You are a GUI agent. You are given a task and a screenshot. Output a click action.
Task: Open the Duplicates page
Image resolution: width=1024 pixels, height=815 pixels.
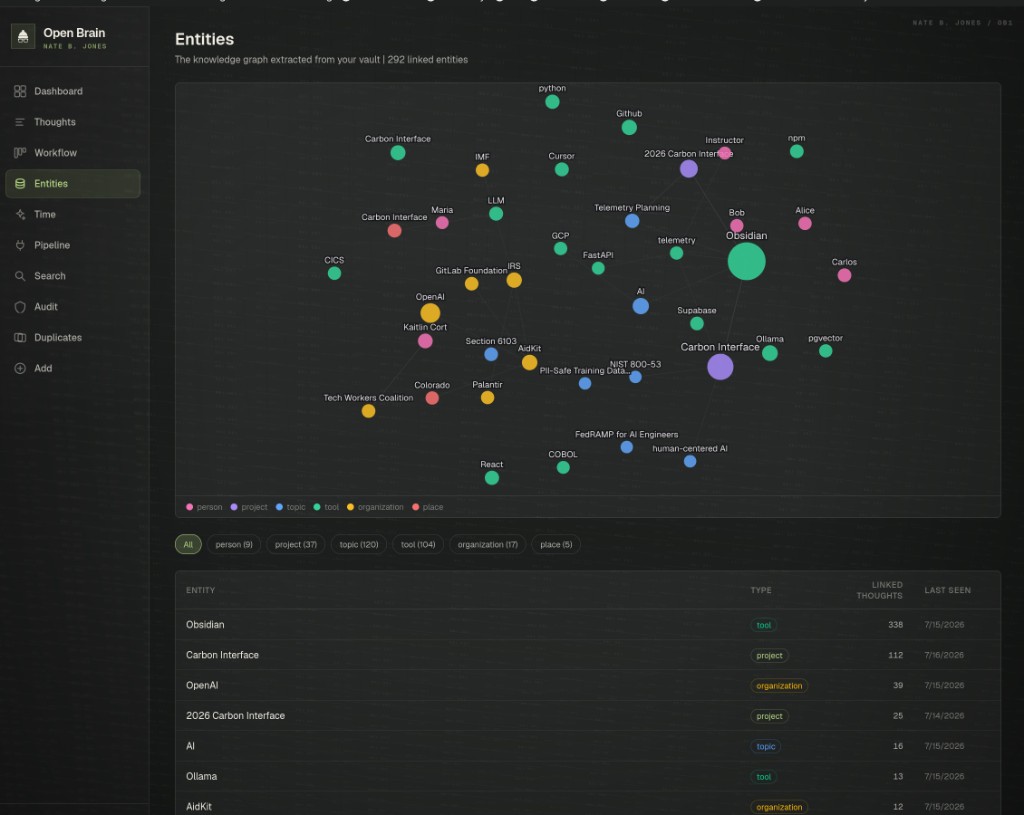coord(72,338)
